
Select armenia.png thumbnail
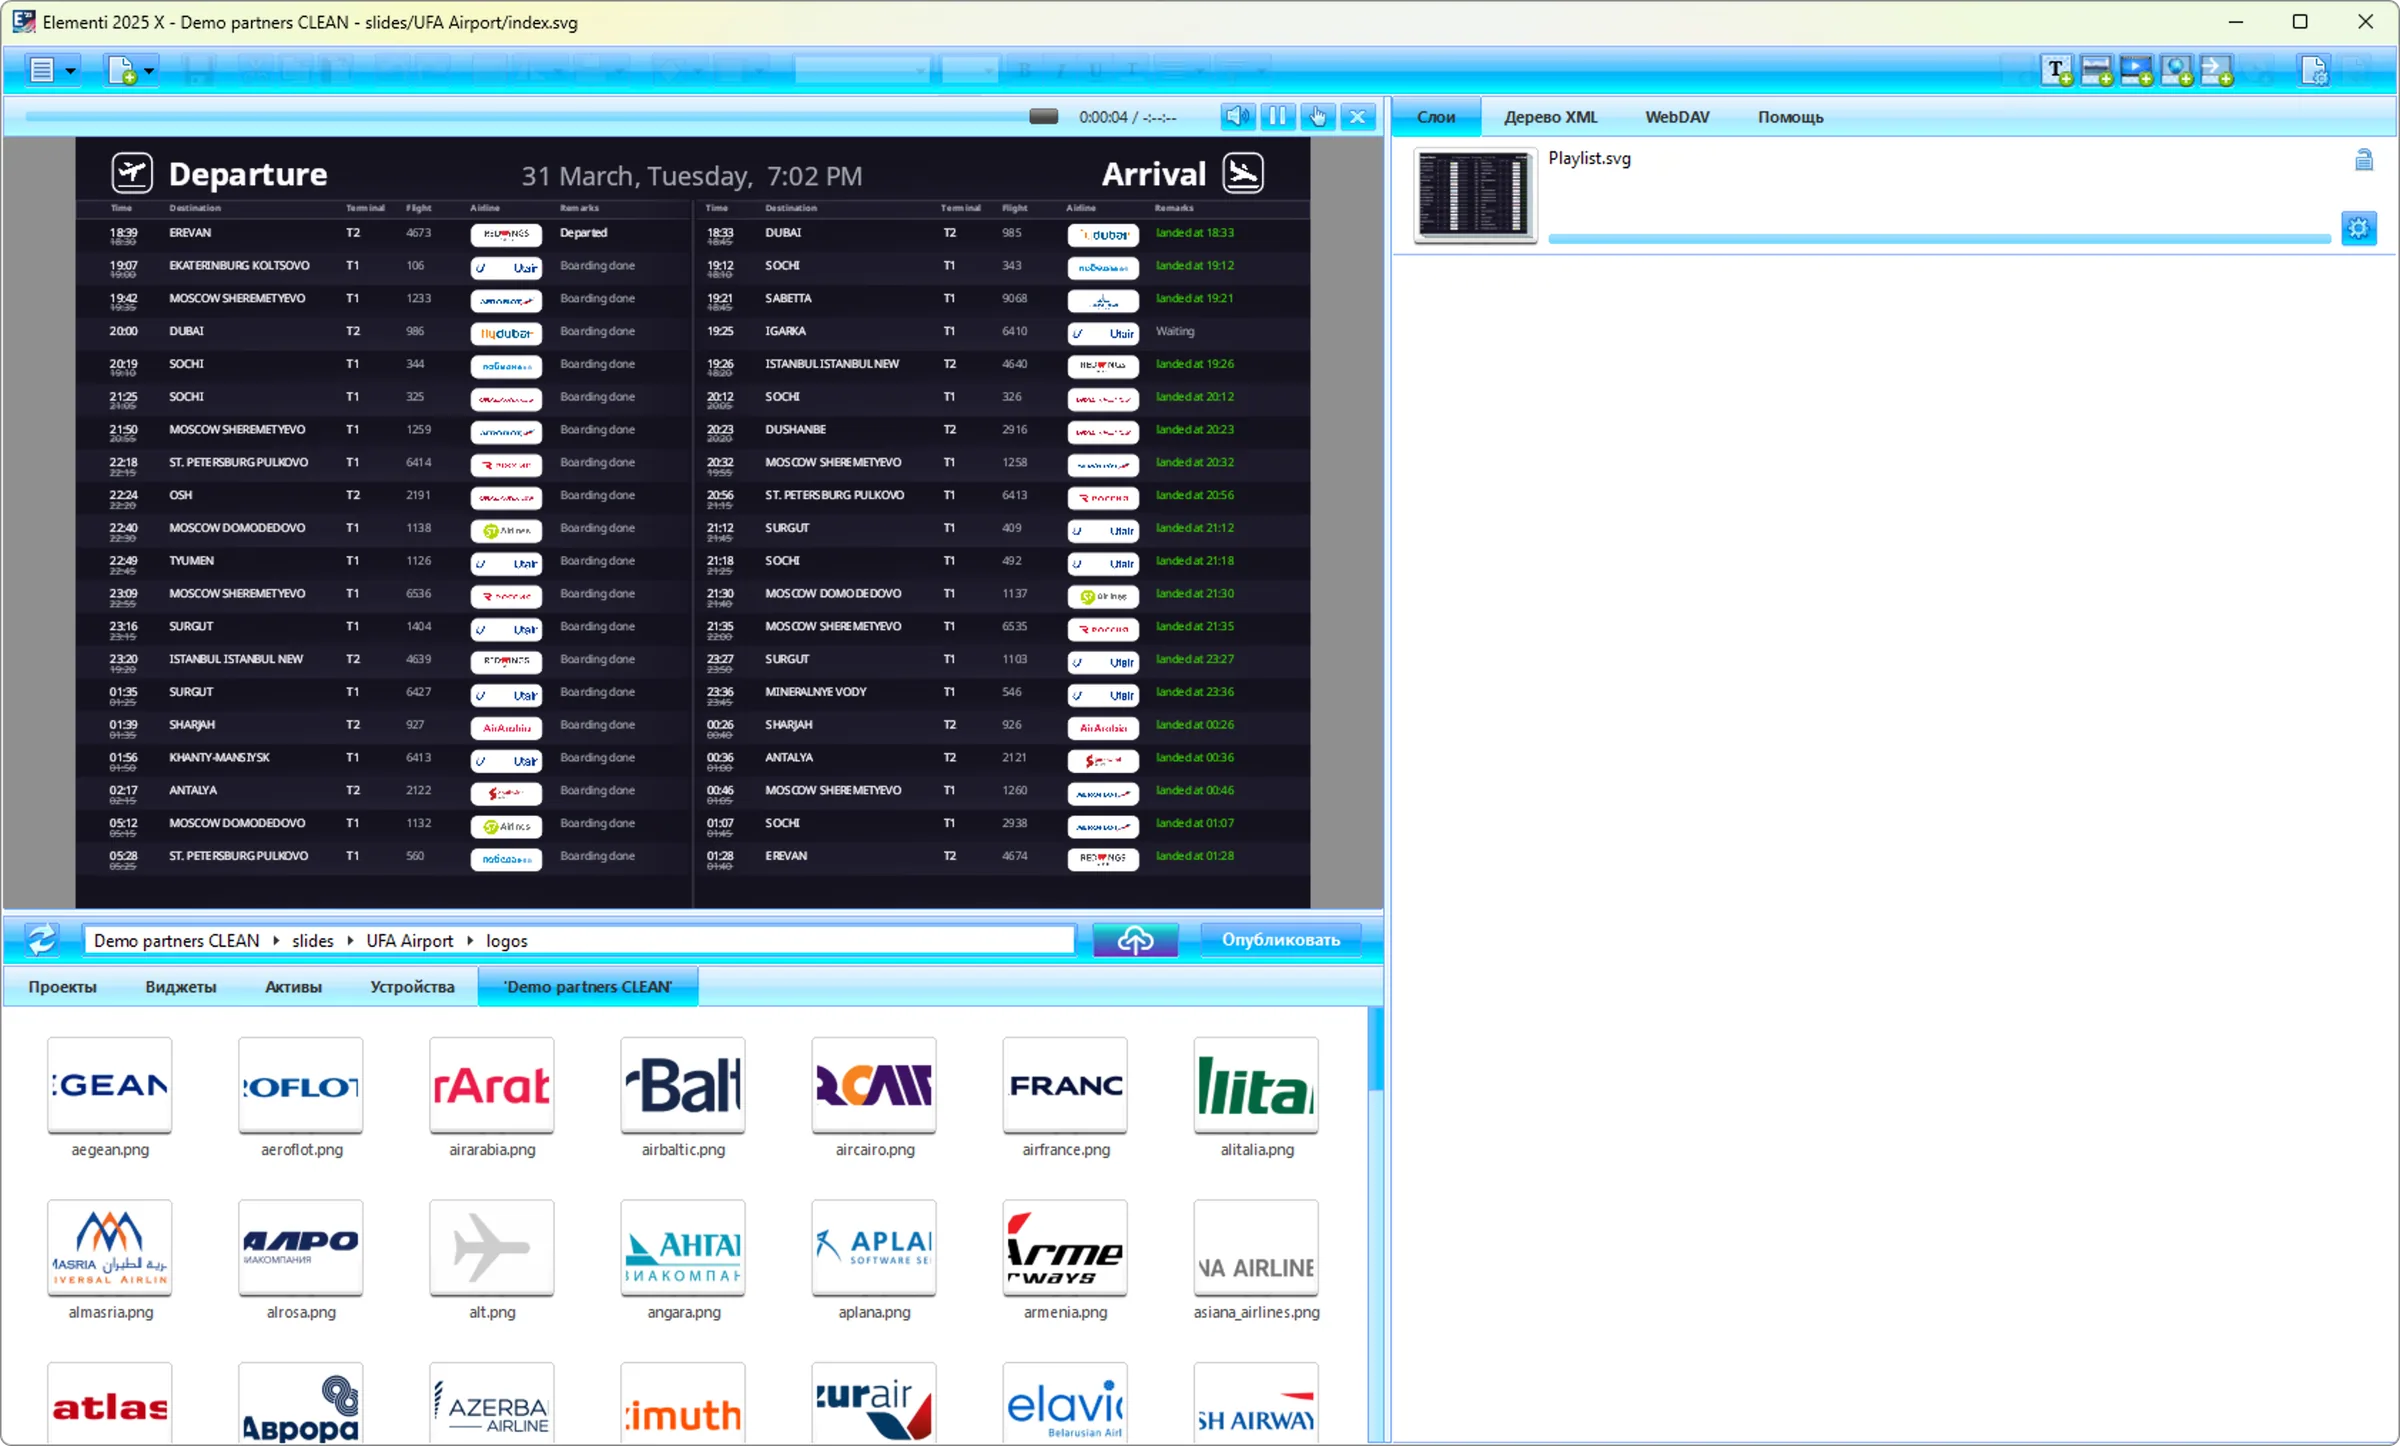point(1064,1247)
